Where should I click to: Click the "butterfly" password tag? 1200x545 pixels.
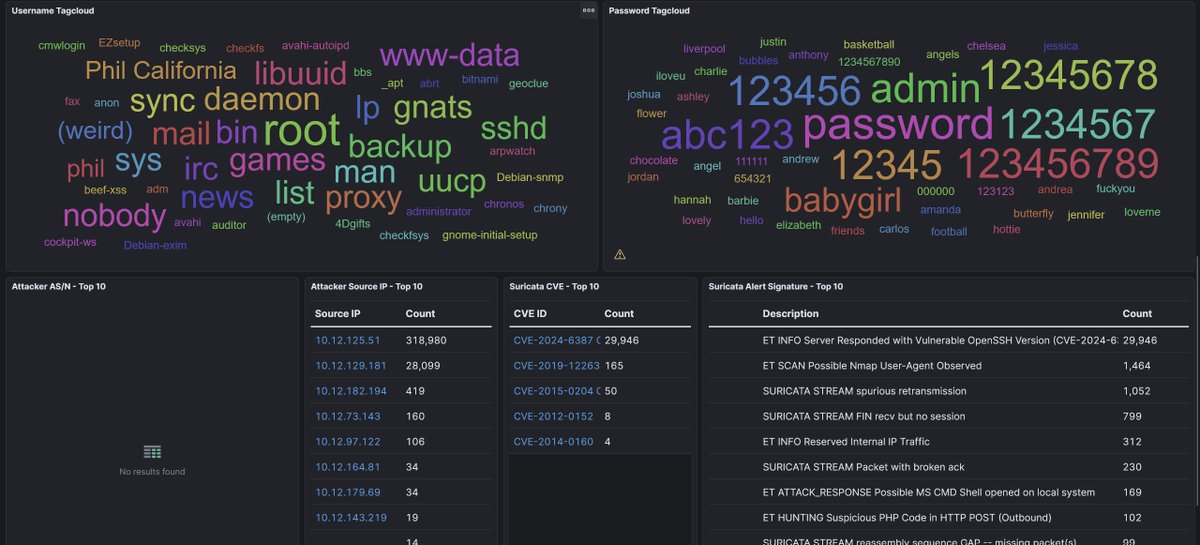pyautogui.click(x=1033, y=213)
